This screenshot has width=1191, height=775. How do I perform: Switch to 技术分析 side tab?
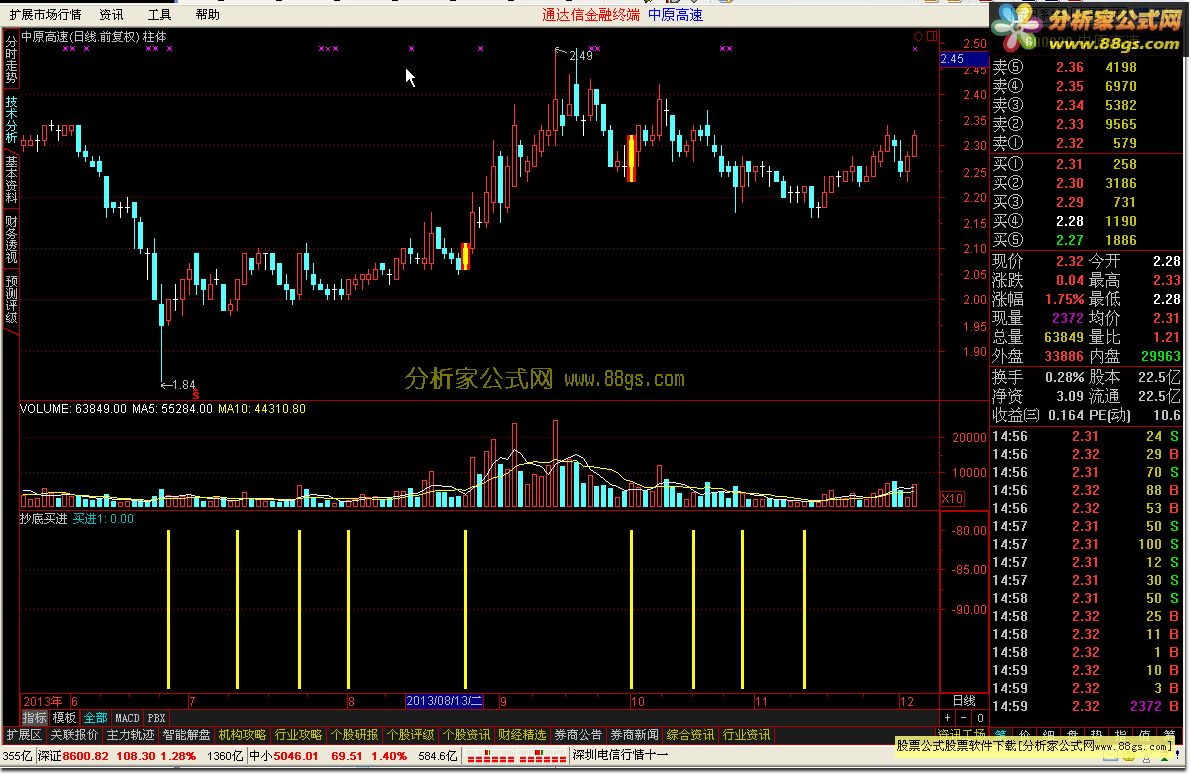point(11,119)
